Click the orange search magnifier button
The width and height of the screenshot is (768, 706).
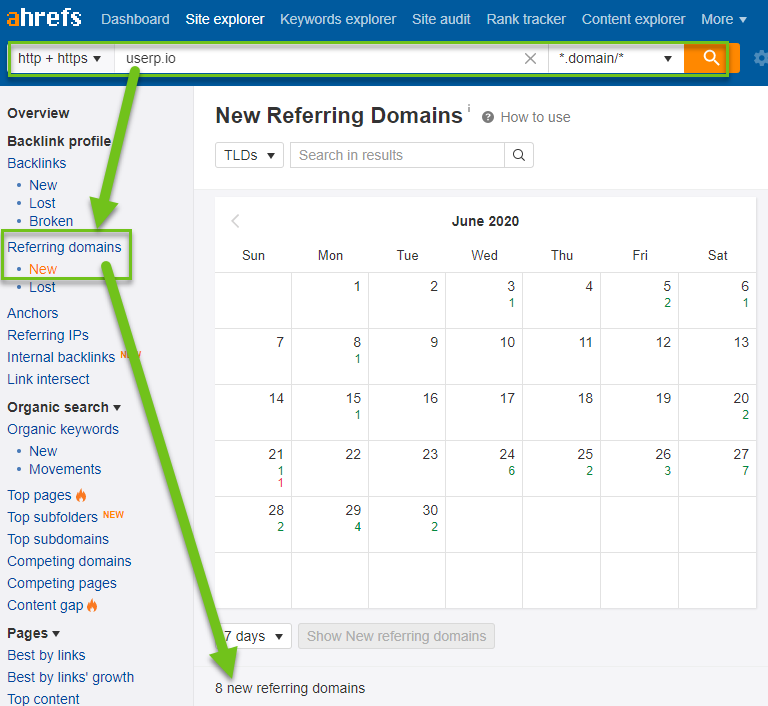[x=711, y=58]
